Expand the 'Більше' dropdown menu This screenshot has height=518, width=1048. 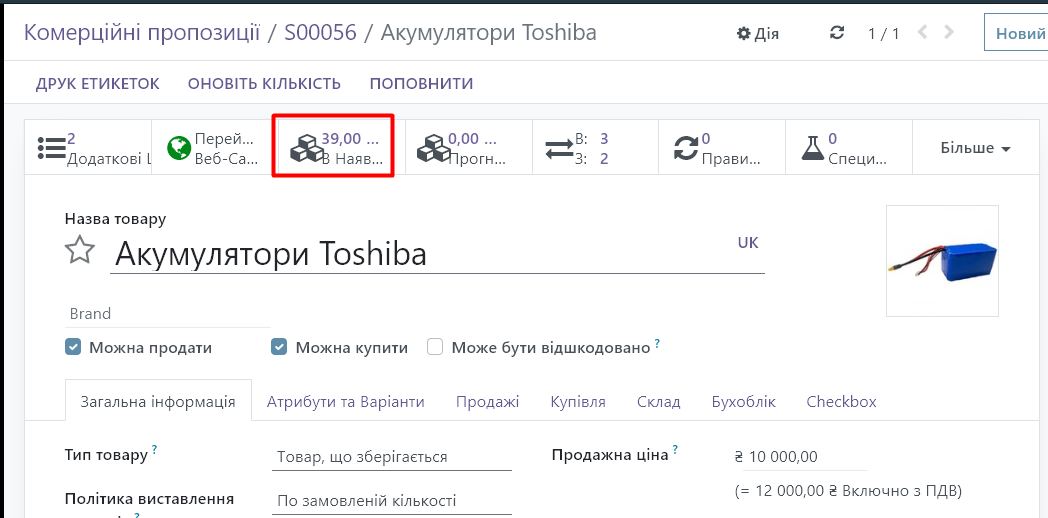(975, 148)
